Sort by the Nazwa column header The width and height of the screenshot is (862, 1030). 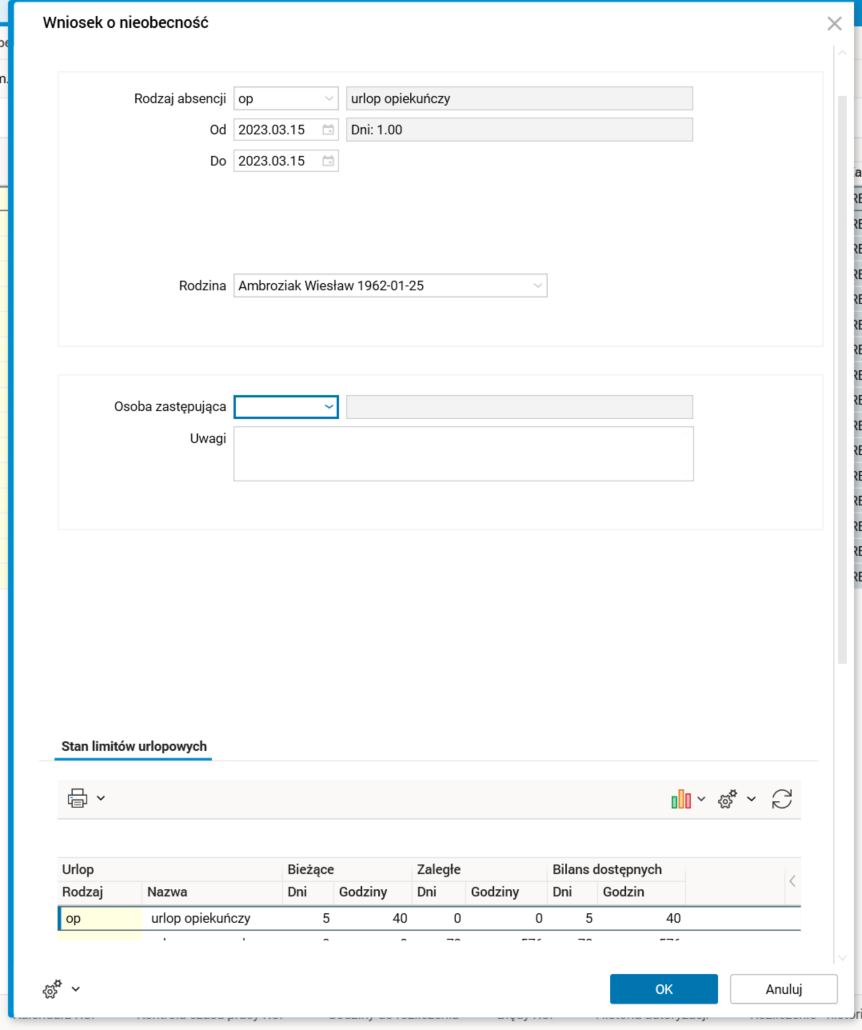(212, 892)
